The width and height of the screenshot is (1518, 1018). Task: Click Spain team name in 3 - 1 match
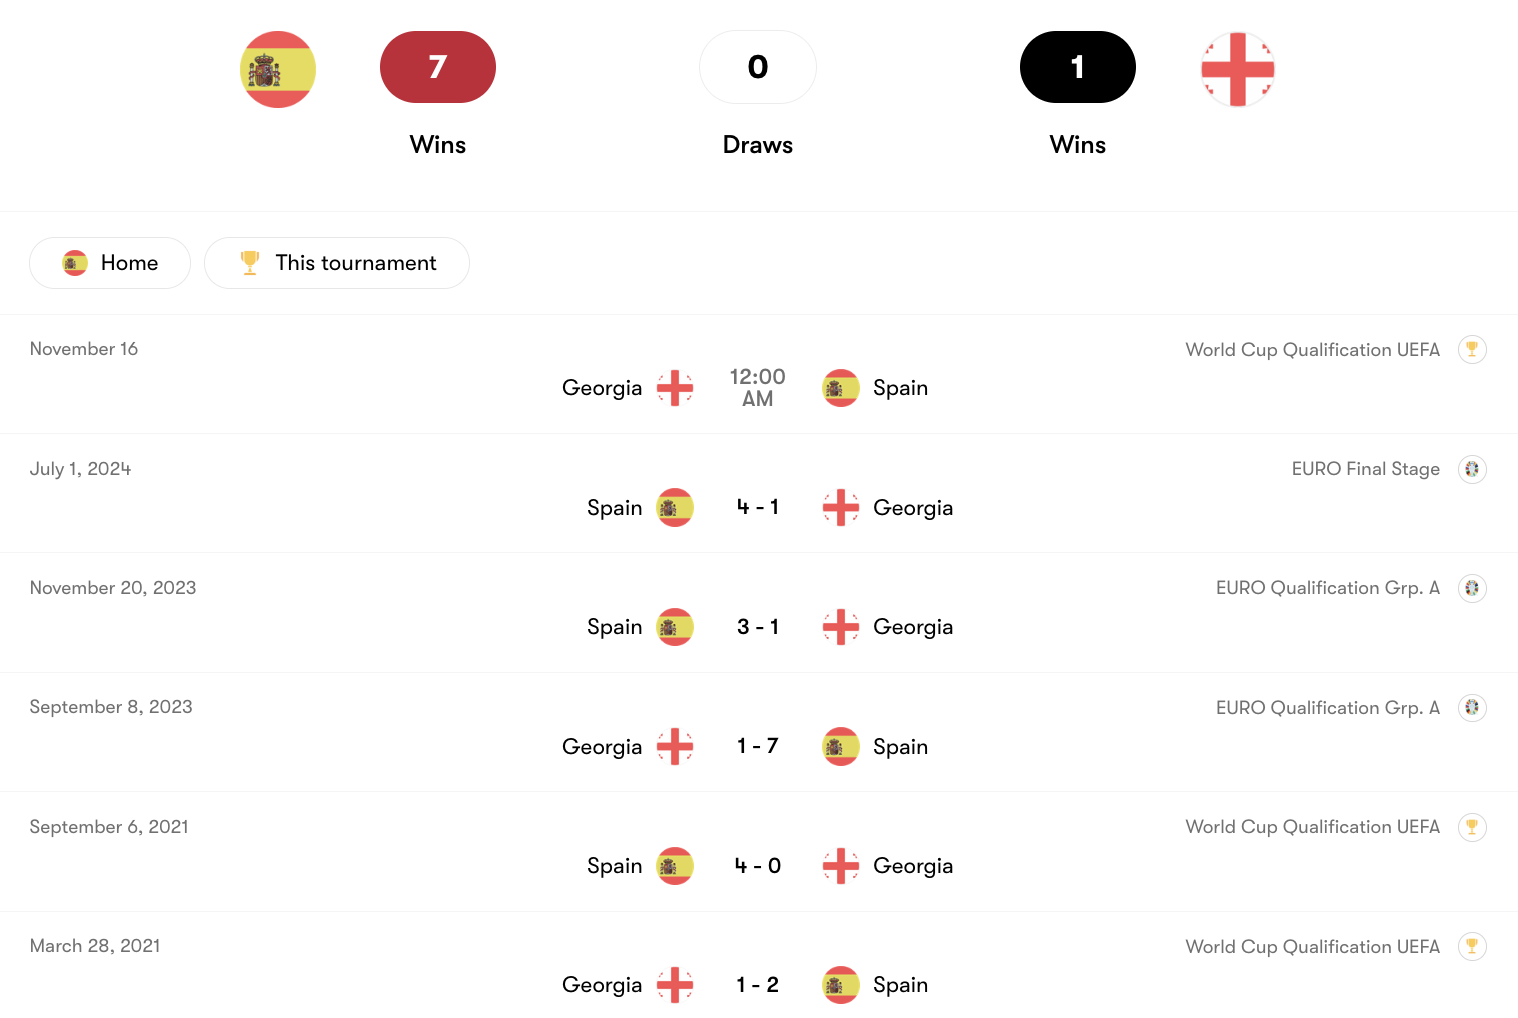point(614,627)
